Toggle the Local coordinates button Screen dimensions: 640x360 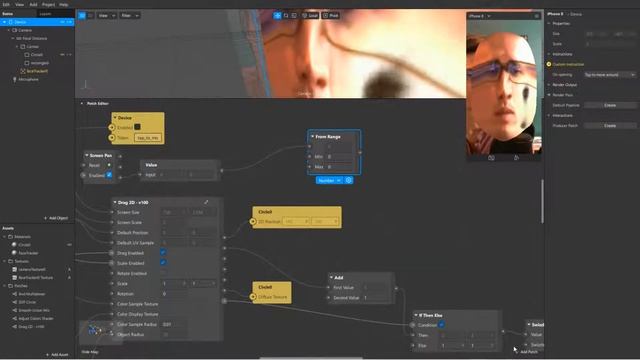pyautogui.click(x=310, y=16)
